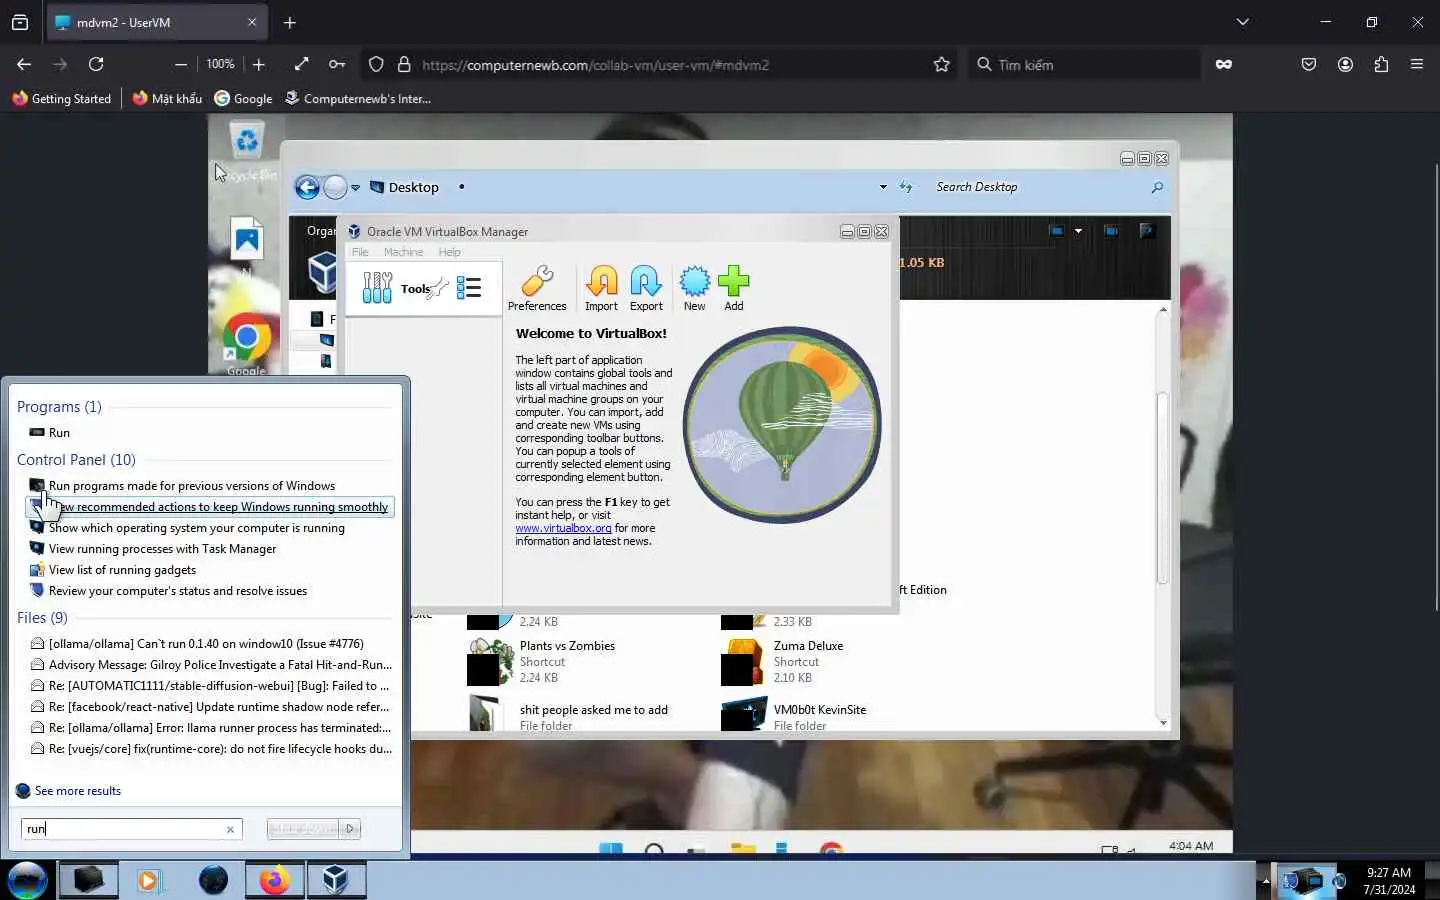Open the media player taskbar icon

(x=149, y=880)
